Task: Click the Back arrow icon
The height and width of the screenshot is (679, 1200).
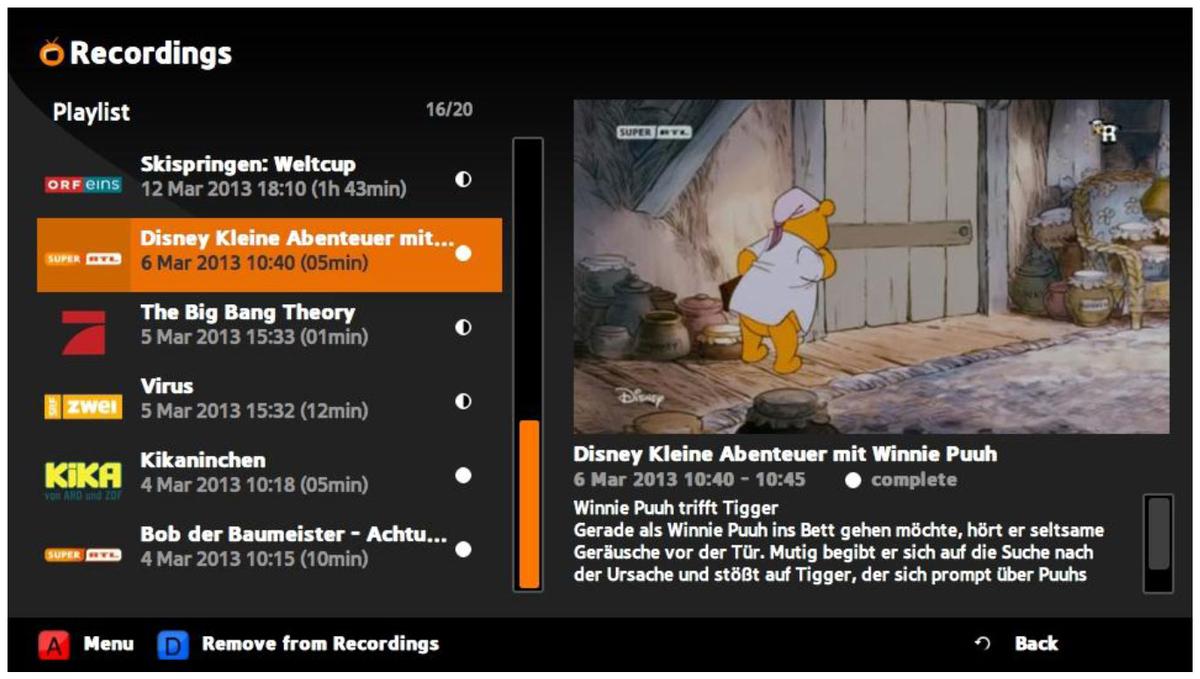Action: 982,644
